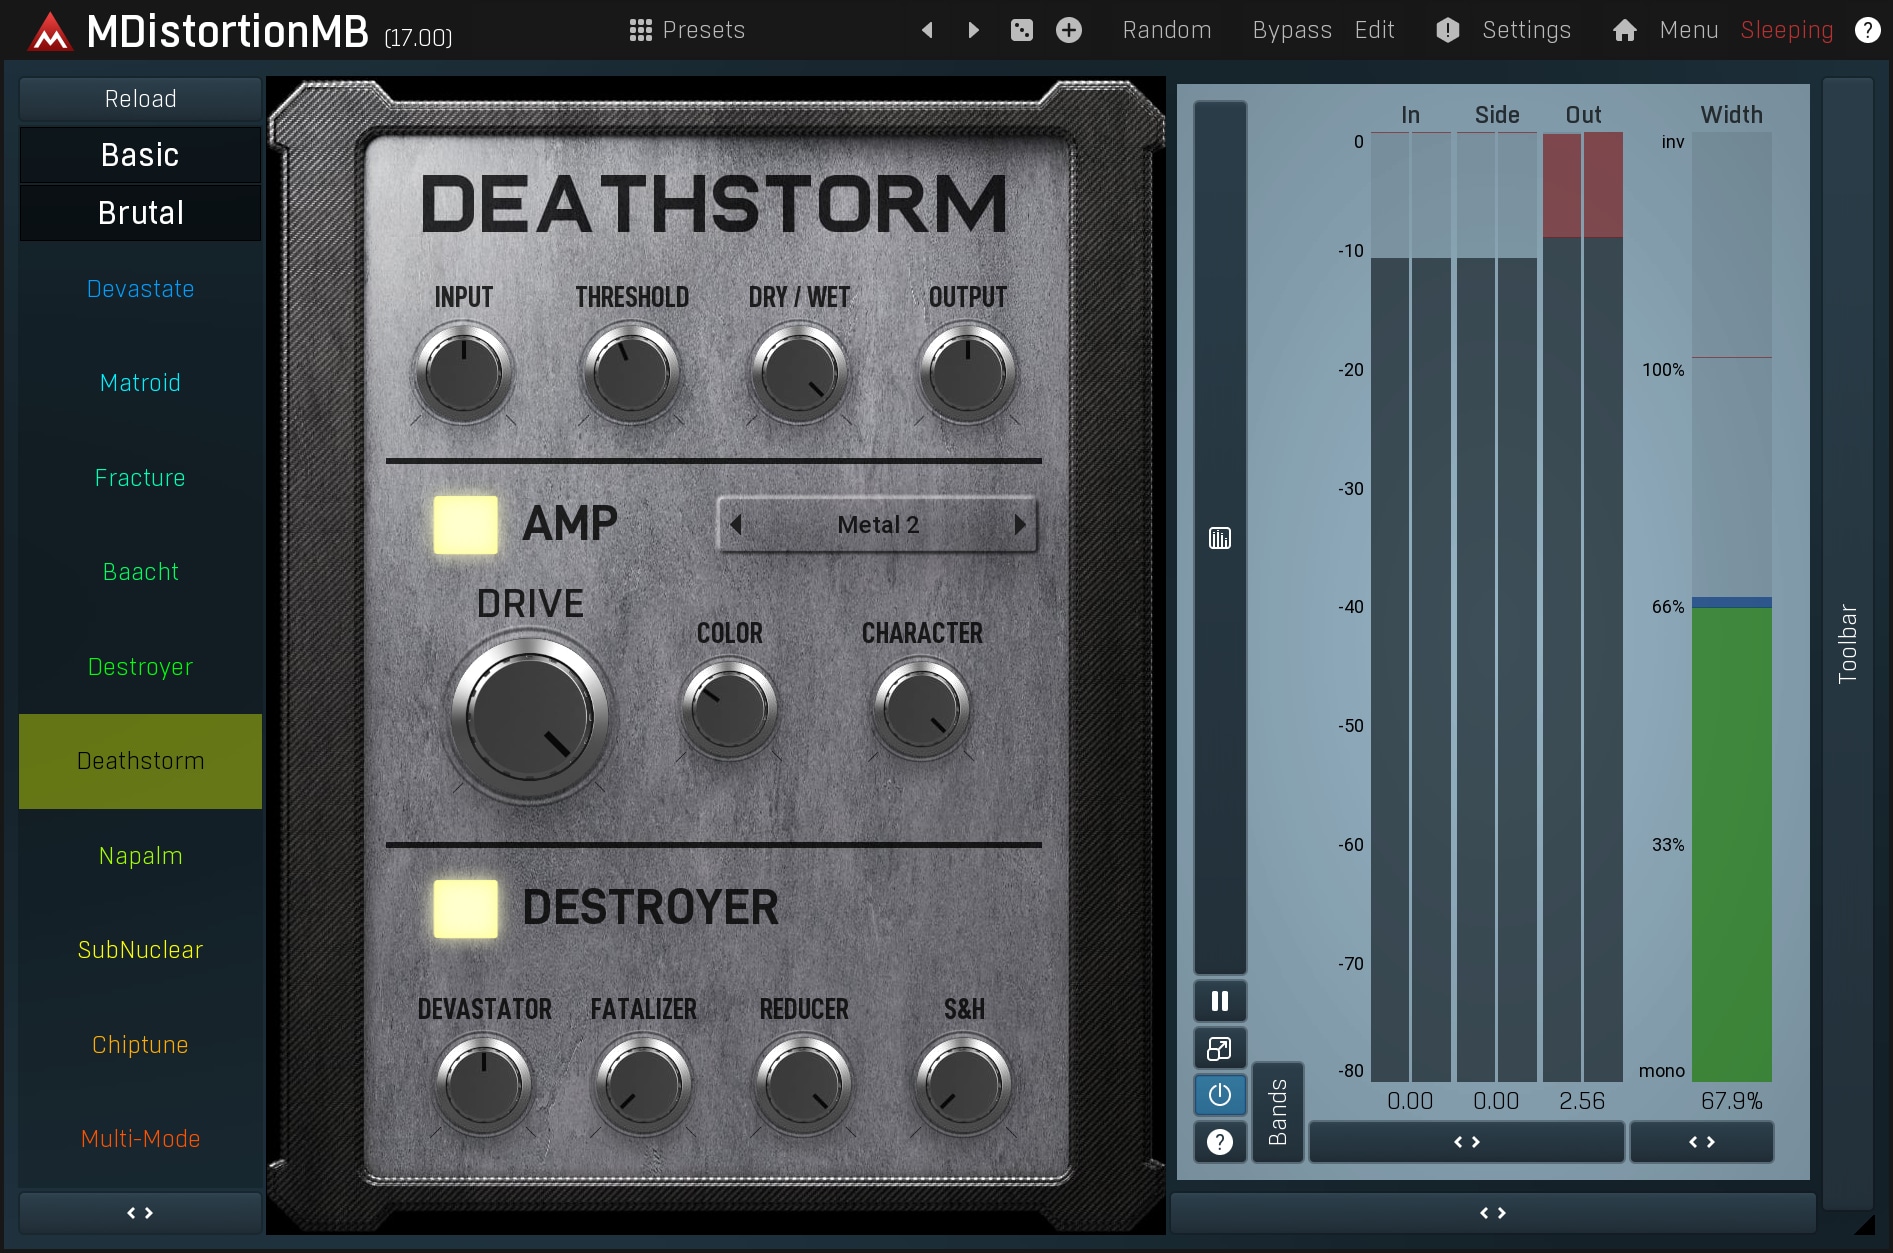Click the help question mark in top bar
1893x1253 pixels.
(x=1866, y=30)
